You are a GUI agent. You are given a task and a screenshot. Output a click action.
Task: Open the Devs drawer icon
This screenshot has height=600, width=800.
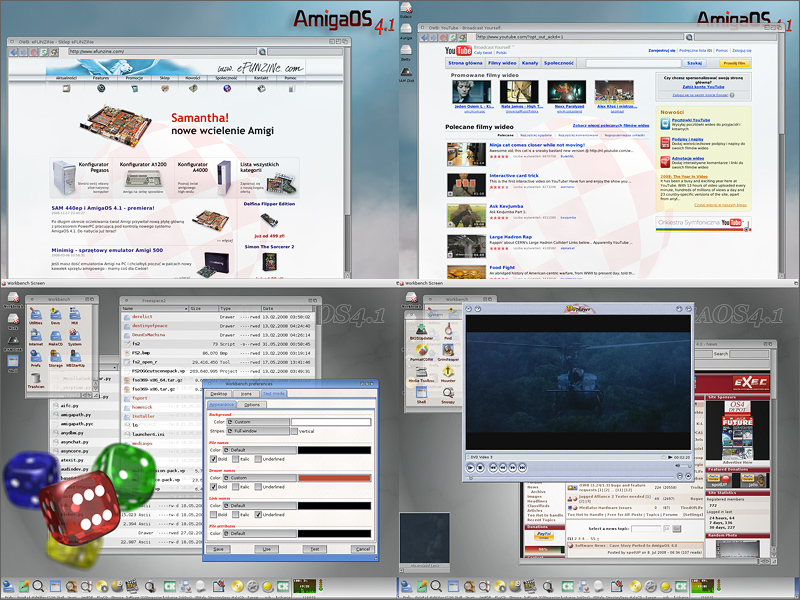[x=56, y=316]
